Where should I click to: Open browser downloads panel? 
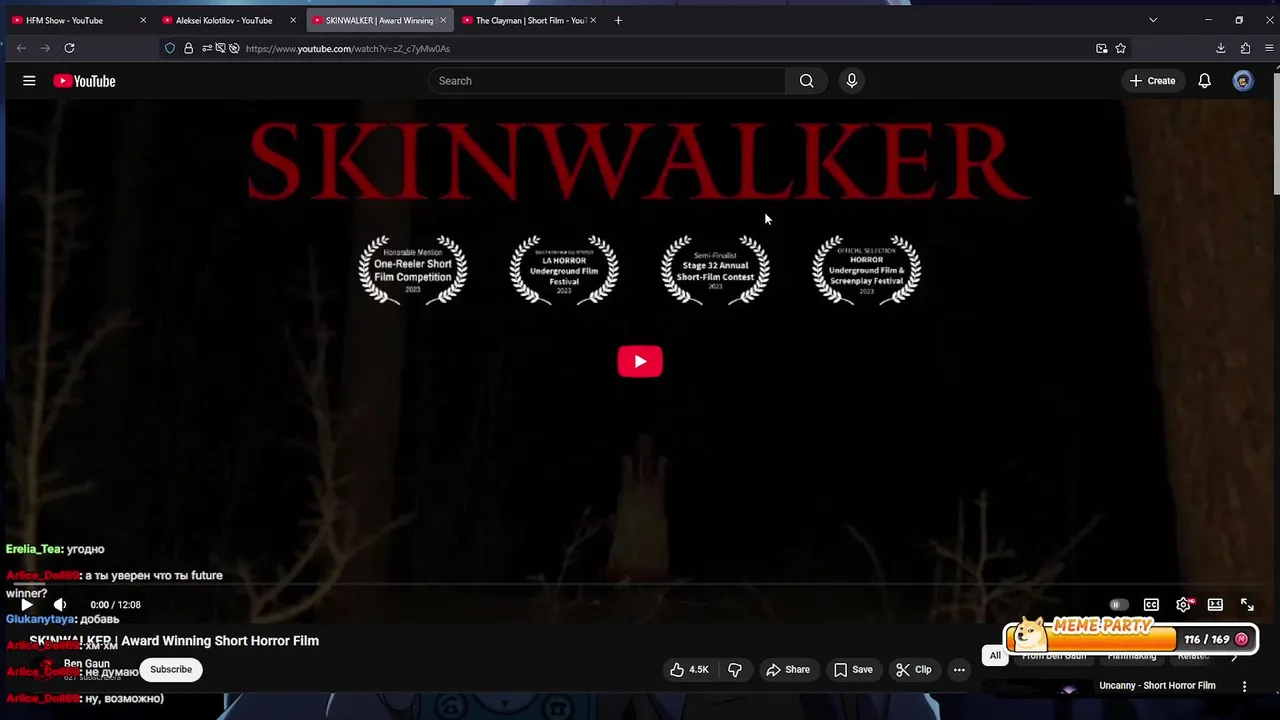coord(1221,48)
